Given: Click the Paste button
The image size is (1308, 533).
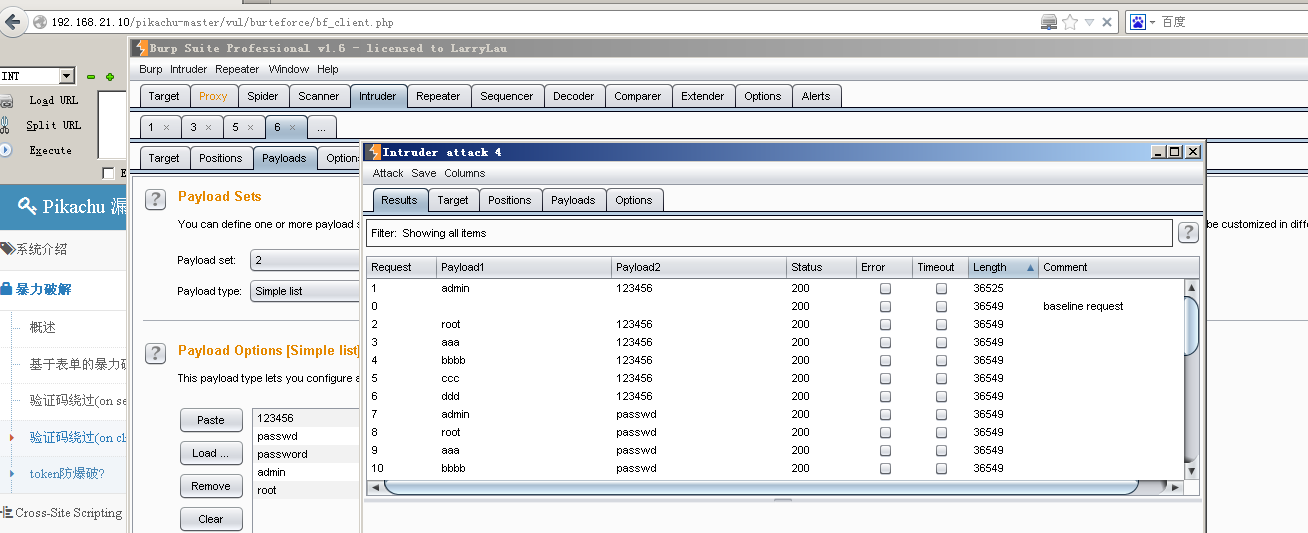Looking at the screenshot, I should click(x=211, y=420).
